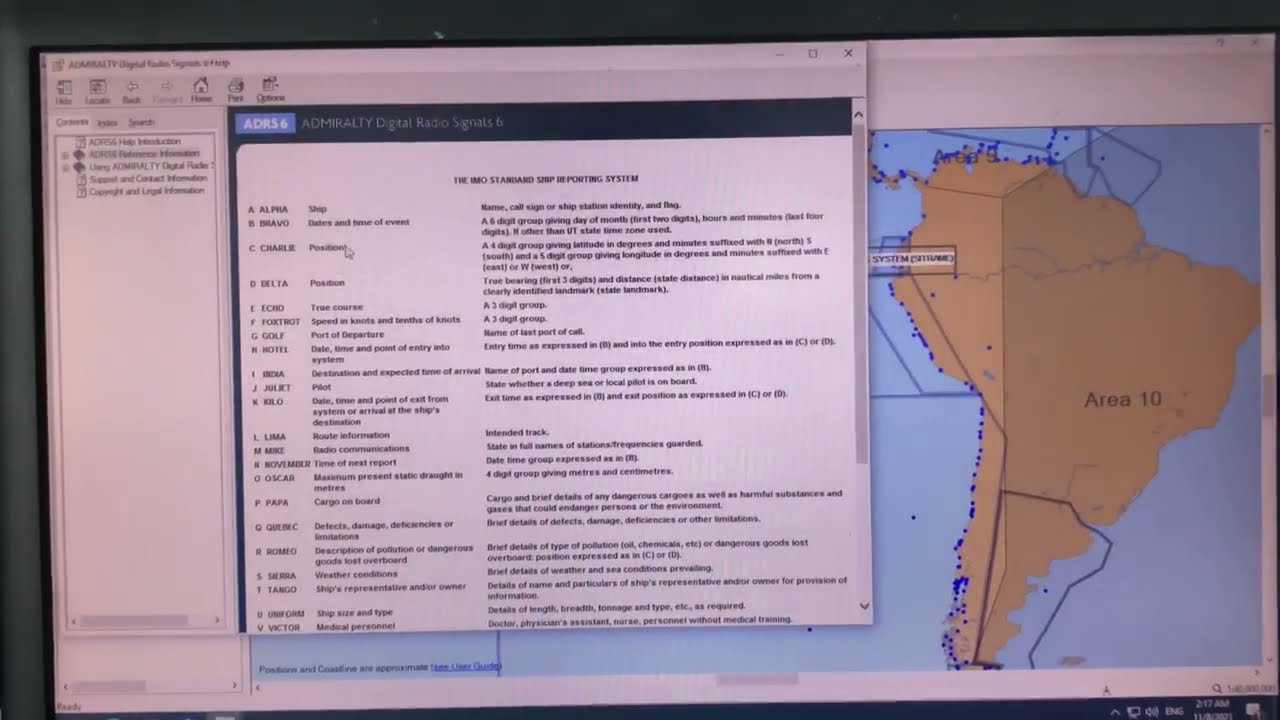The width and height of the screenshot is (1280, 720).
Task: Open the volume tray icon
Action: 1151,712
